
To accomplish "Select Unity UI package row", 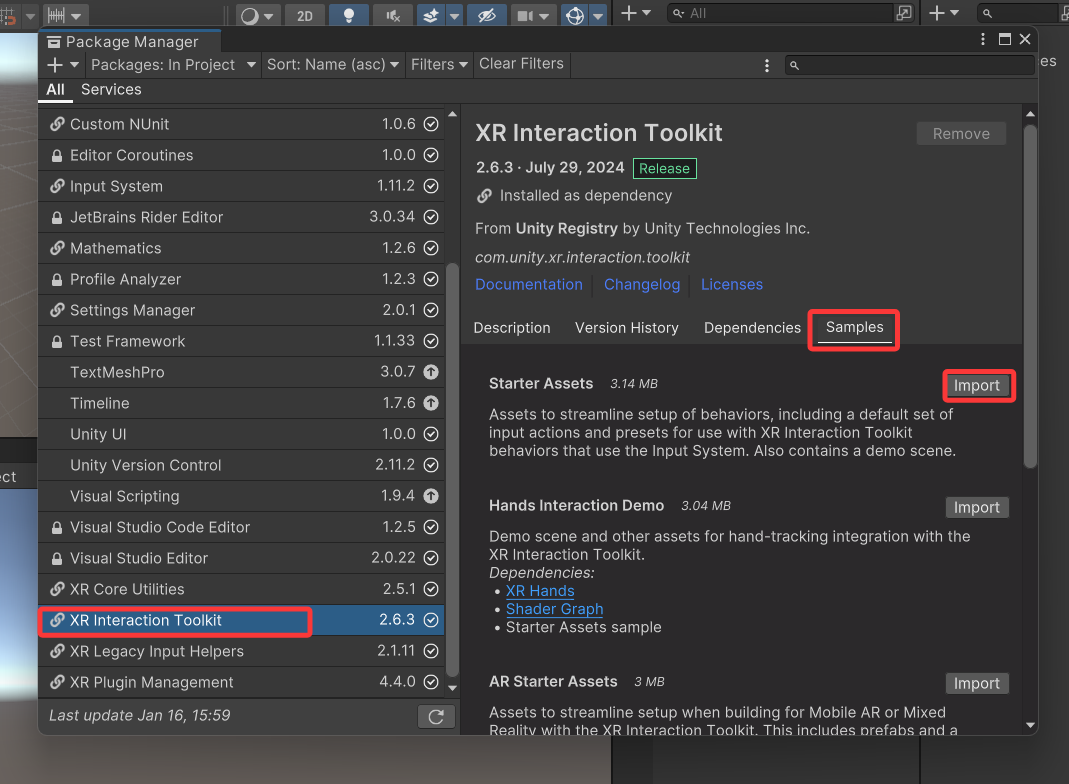I will tap(242, 434).
